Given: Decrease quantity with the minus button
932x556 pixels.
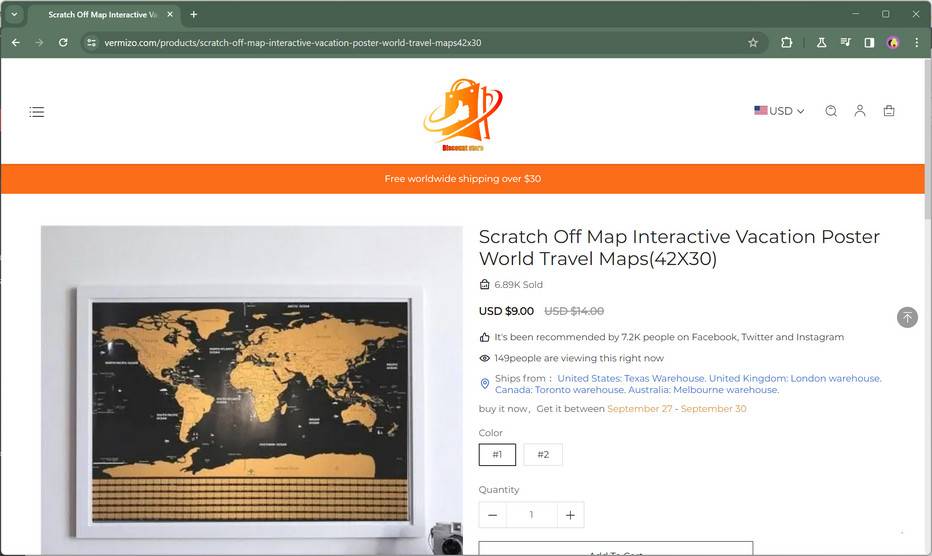Looking at the screenshot, I should click(x=492, y=515).
